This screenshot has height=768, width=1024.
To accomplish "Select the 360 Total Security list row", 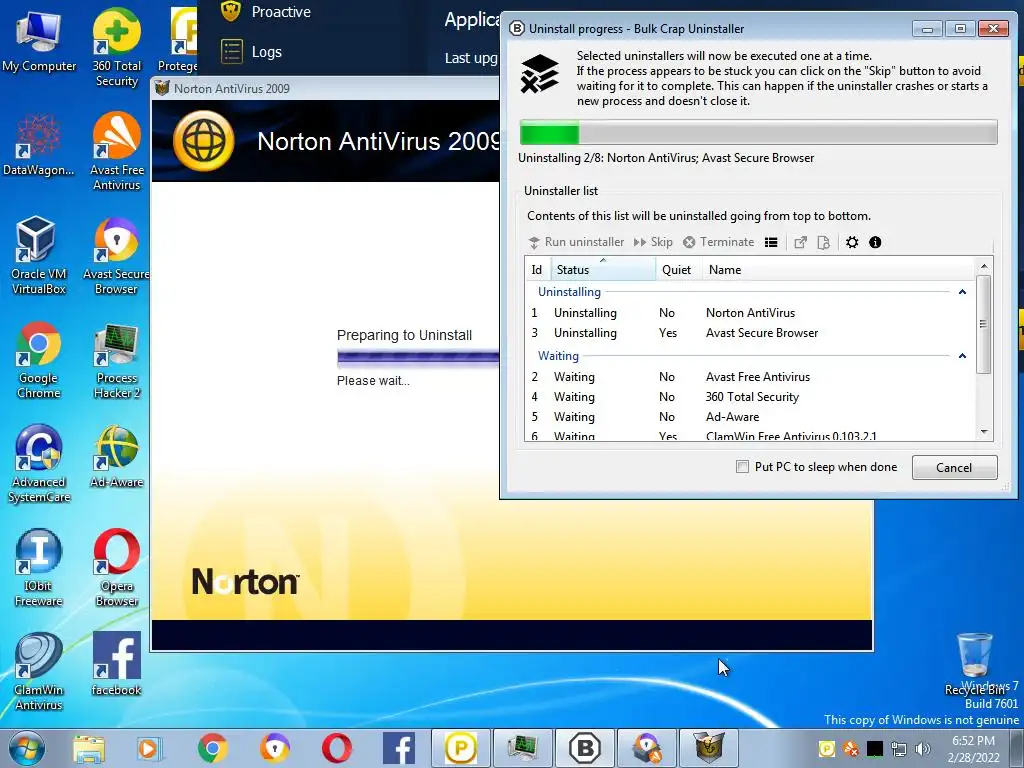I will 750,396.
